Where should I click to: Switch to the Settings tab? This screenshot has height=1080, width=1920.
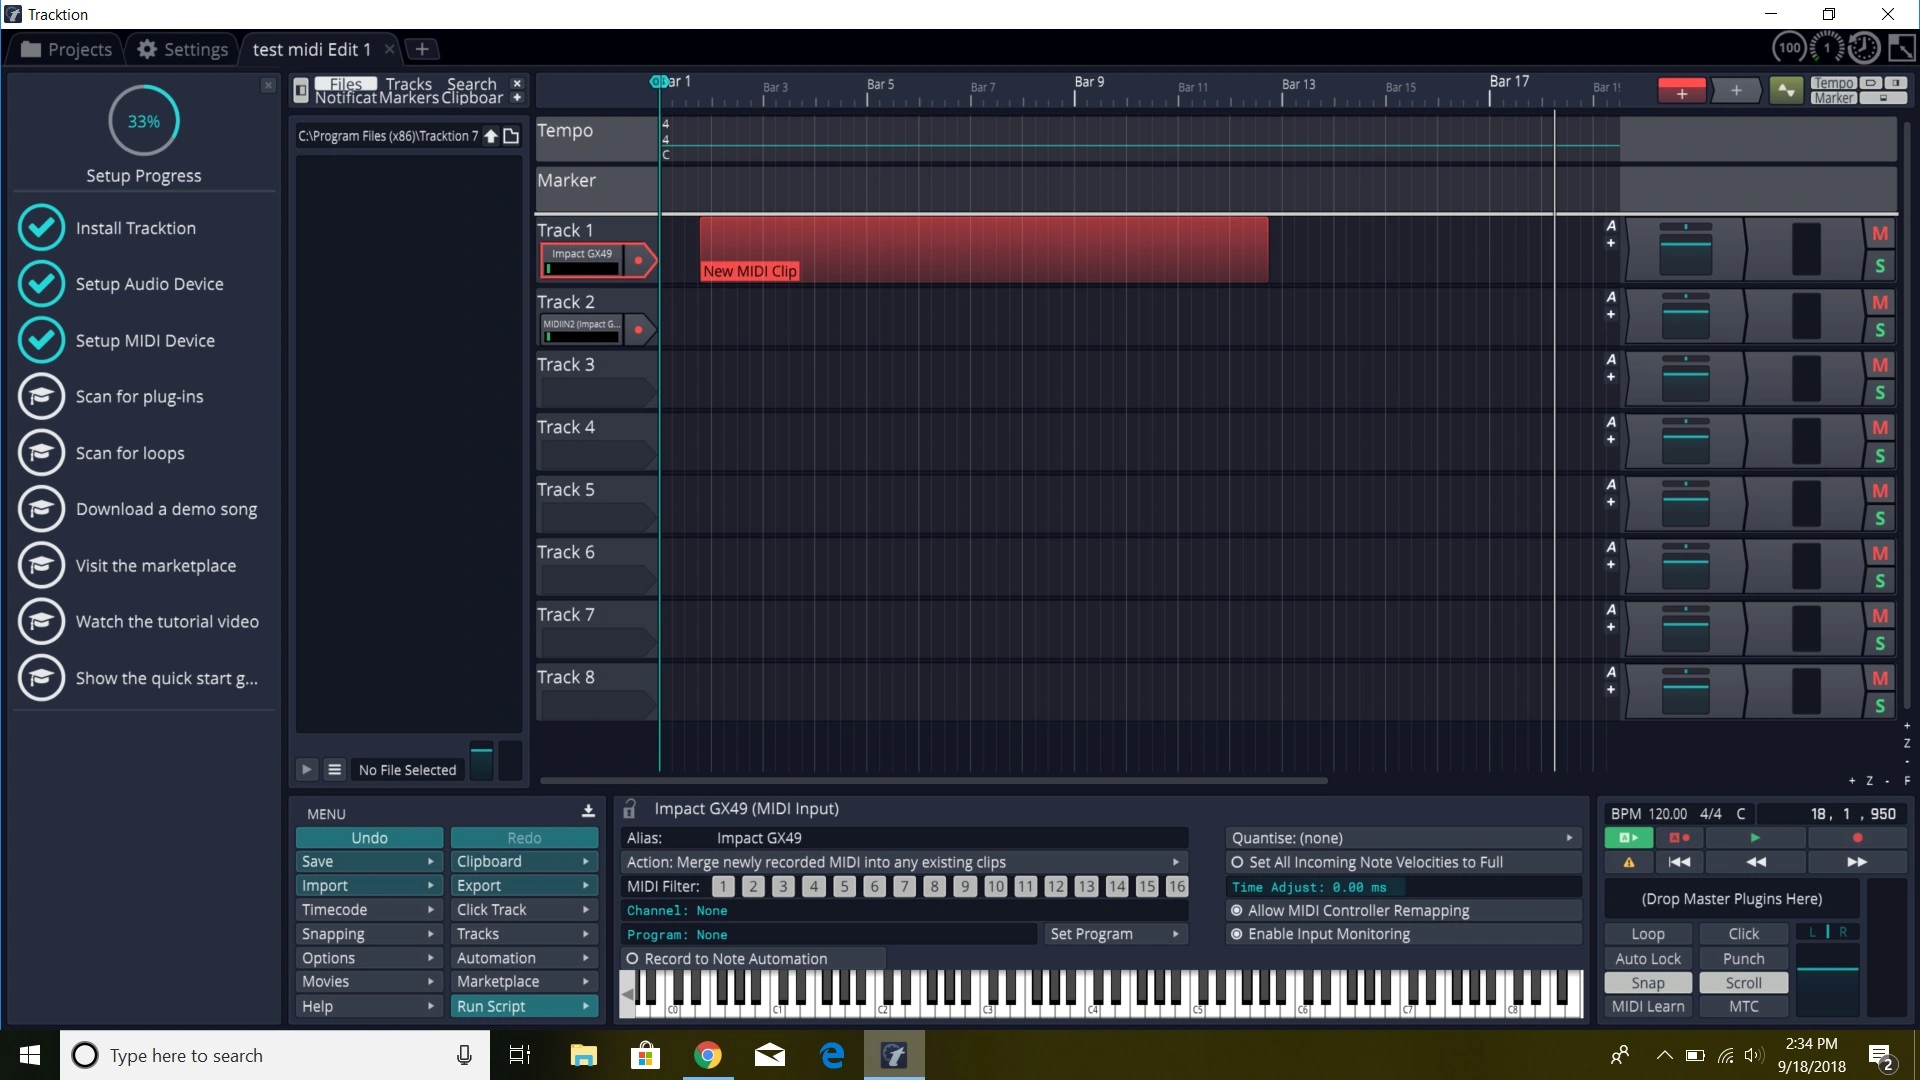pos(182,49)
